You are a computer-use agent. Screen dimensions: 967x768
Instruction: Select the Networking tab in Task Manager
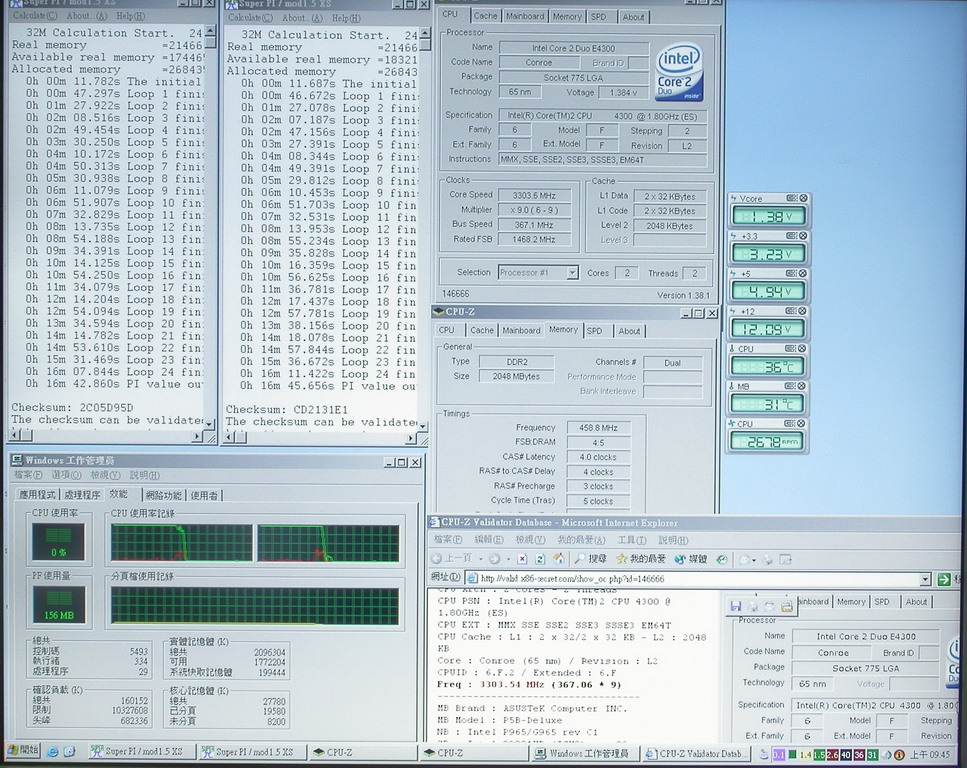[163, 495]
